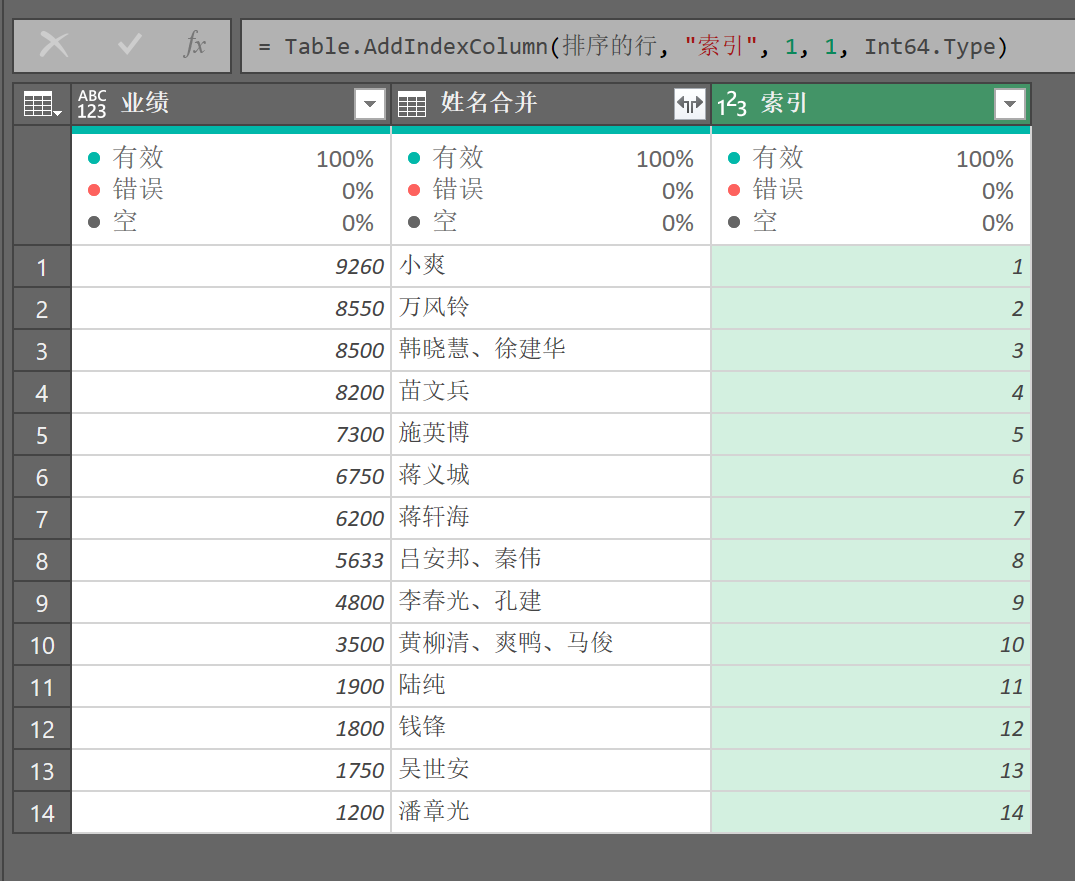This screenshot has width=1075, height=881.
Task: Open the table menu icon in corner
Action: click(43, 104)
